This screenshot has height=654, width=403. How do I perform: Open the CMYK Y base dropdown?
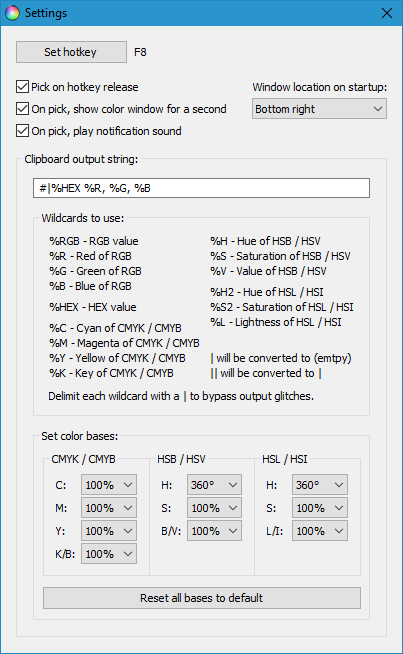point(109,531)
